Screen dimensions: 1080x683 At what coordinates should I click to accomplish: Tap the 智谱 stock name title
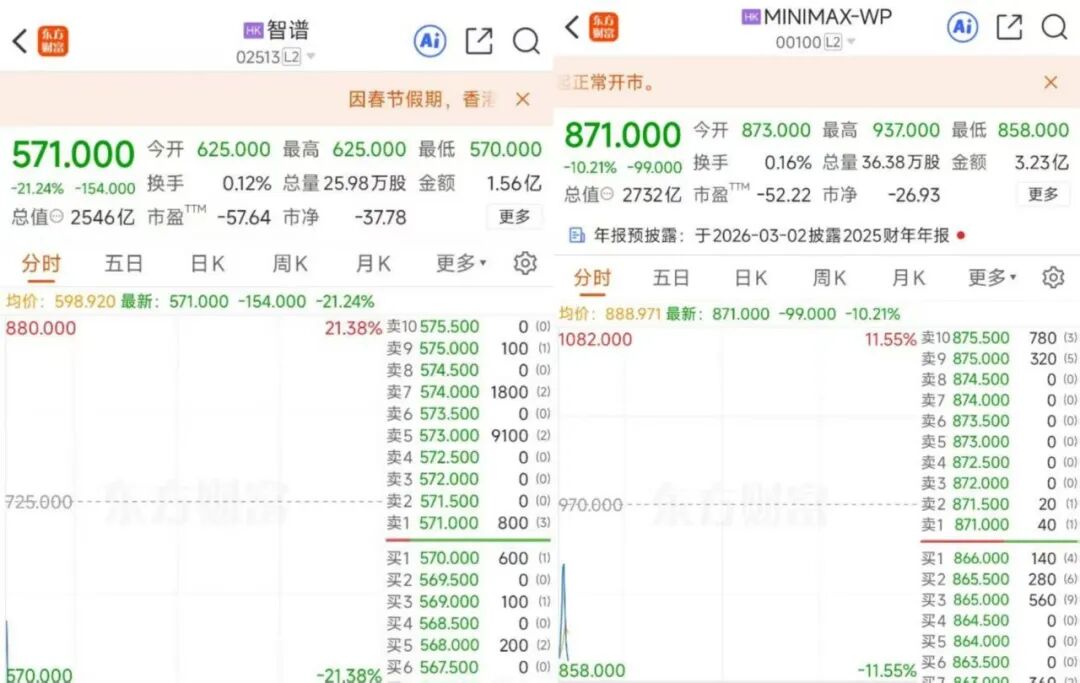(288, 30)
